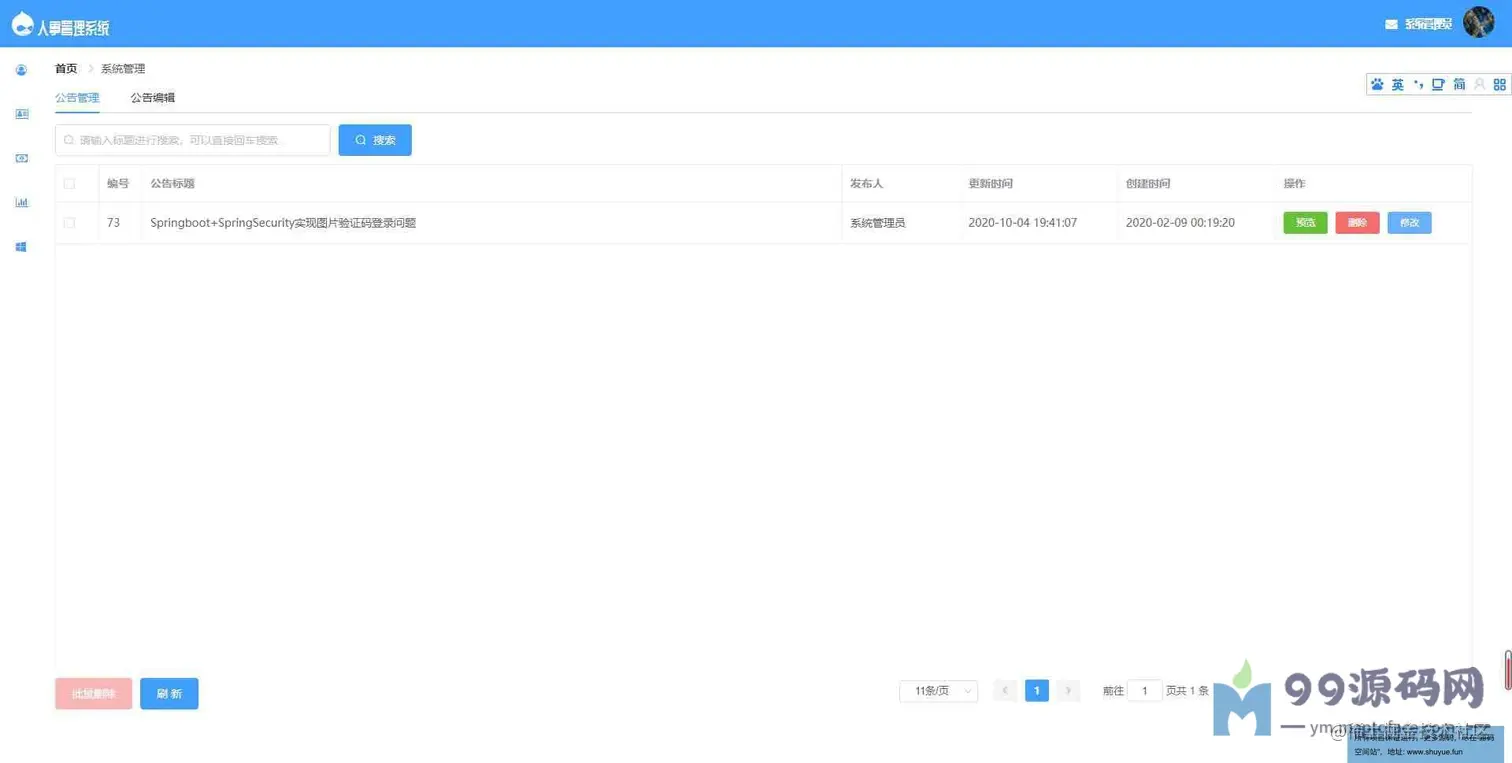Click the 公告标题 column header
This screenshot has width=1512, height=763.
[172, 184]
